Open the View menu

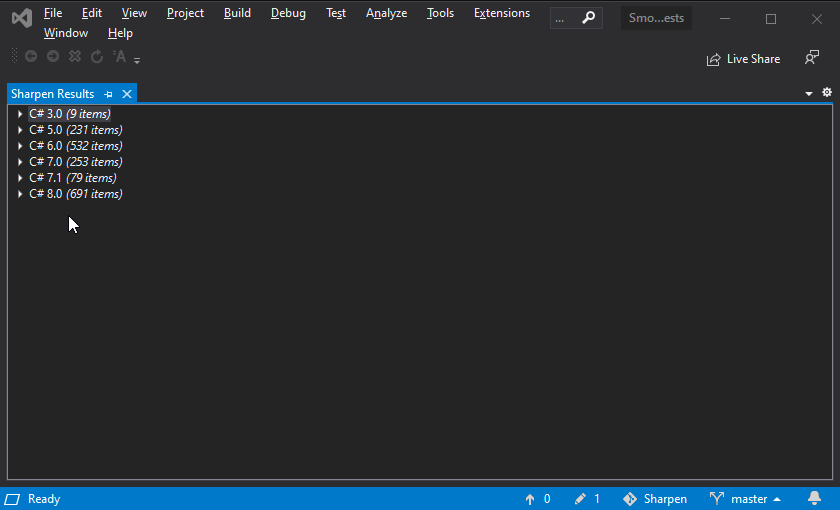coord(134,13)
